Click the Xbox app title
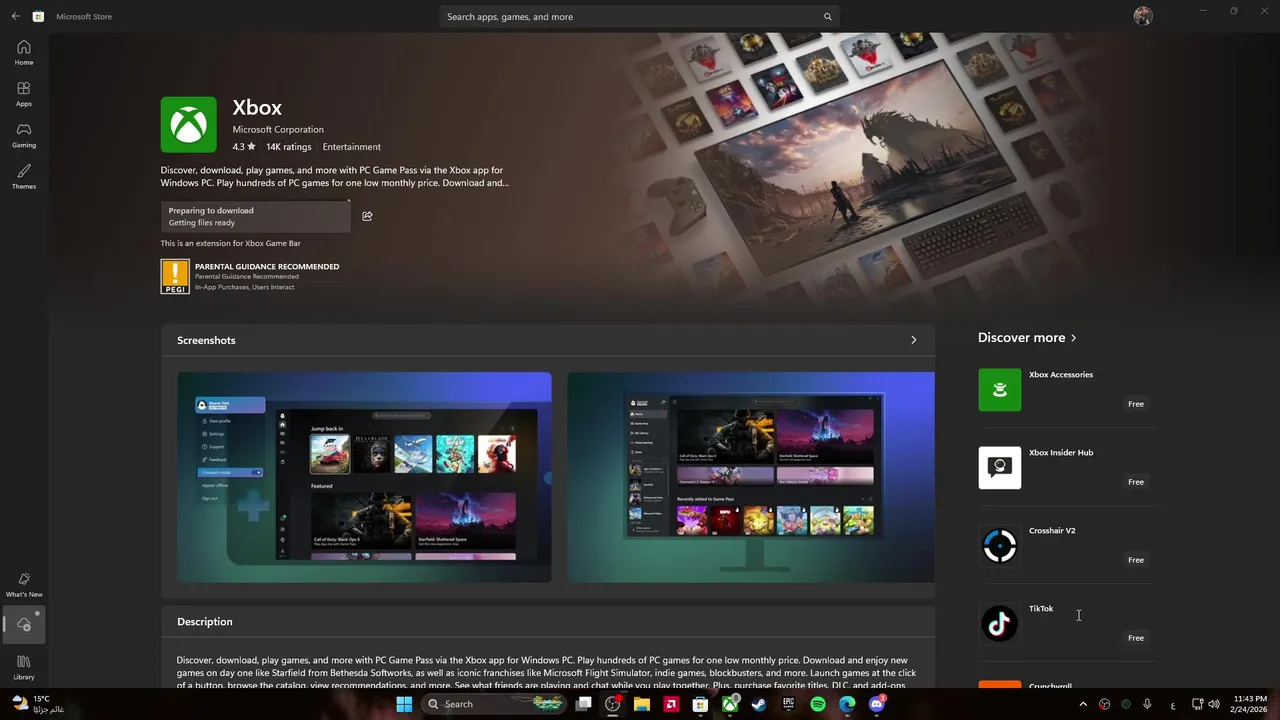This screenshot has width=1280, height=720. click(x=257, y=107)
